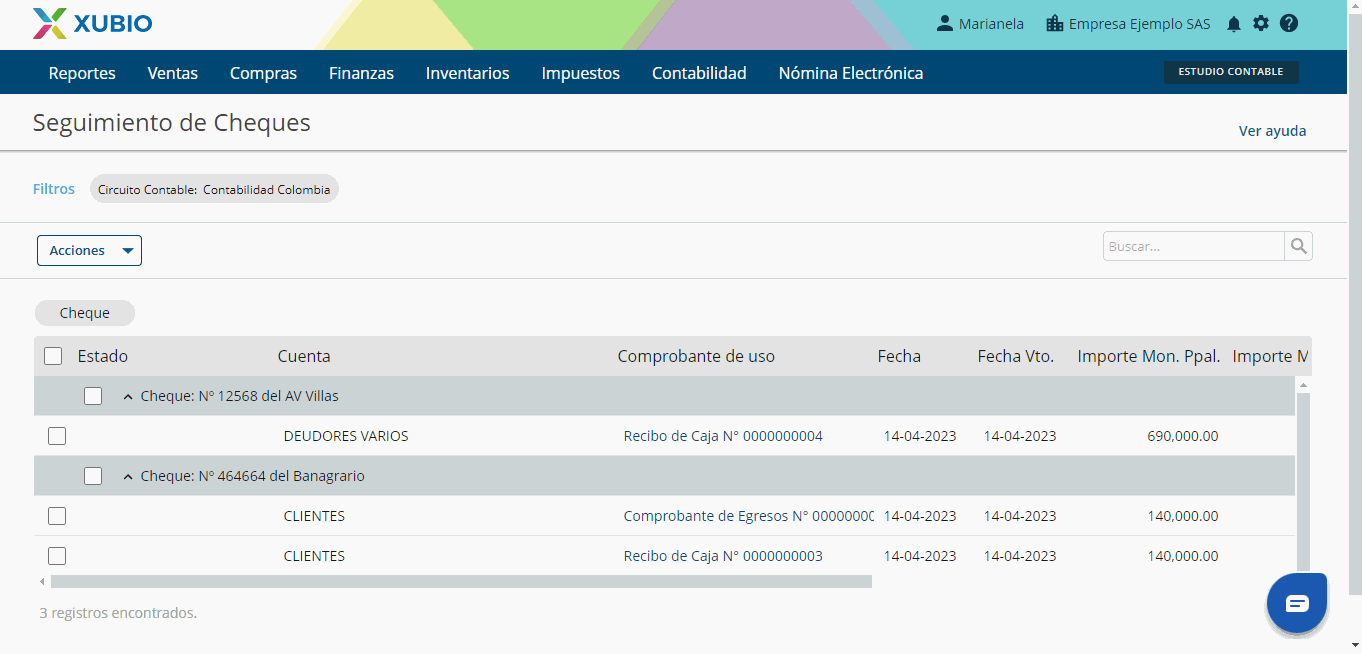This screenshot has height=654, width=1362.
Task: Select the Recibo de Caja N° 0000000003 row checkbox
Action: click(57, 556)
